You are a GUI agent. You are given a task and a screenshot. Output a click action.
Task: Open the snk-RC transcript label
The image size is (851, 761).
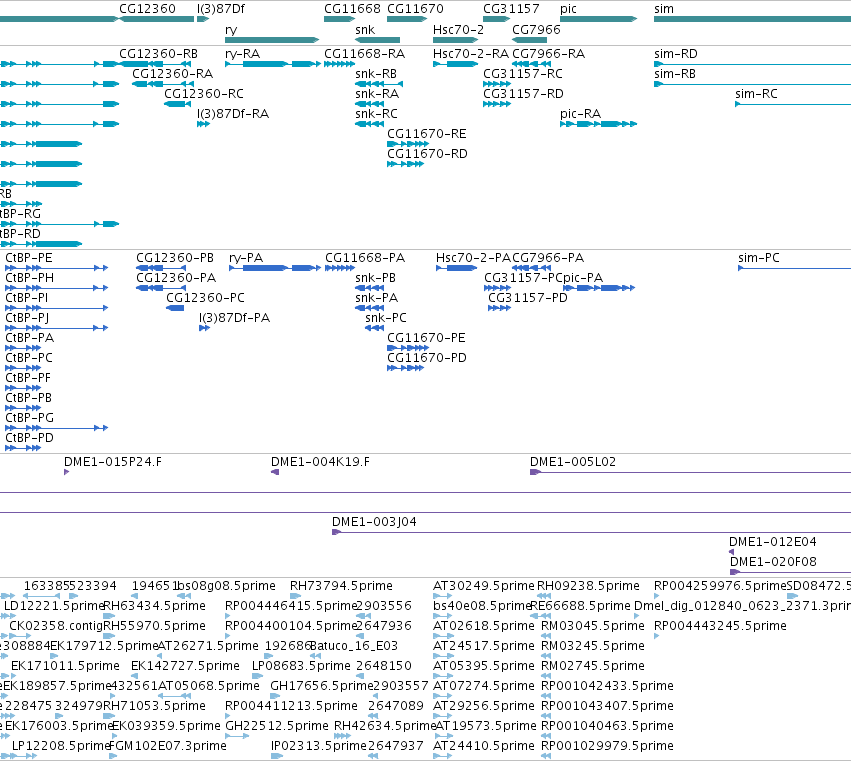click(x=376, y=114)
